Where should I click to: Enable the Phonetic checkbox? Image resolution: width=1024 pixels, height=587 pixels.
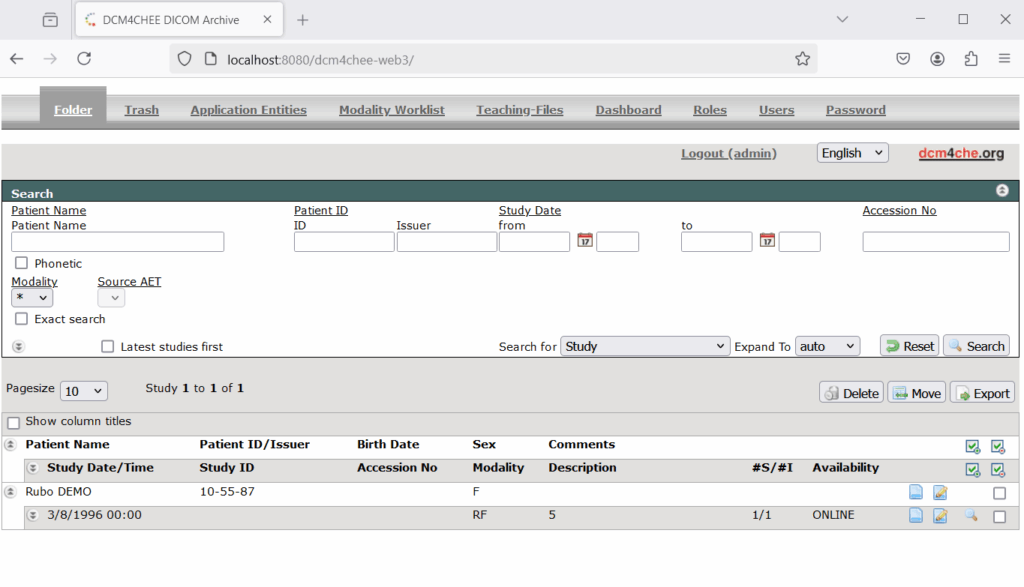coord(22,263)
